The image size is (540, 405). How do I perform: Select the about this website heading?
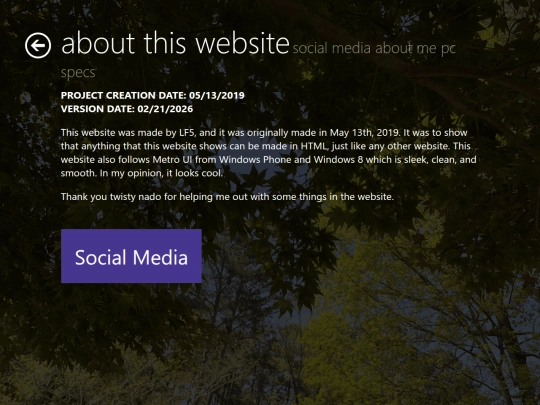(175, 43)
